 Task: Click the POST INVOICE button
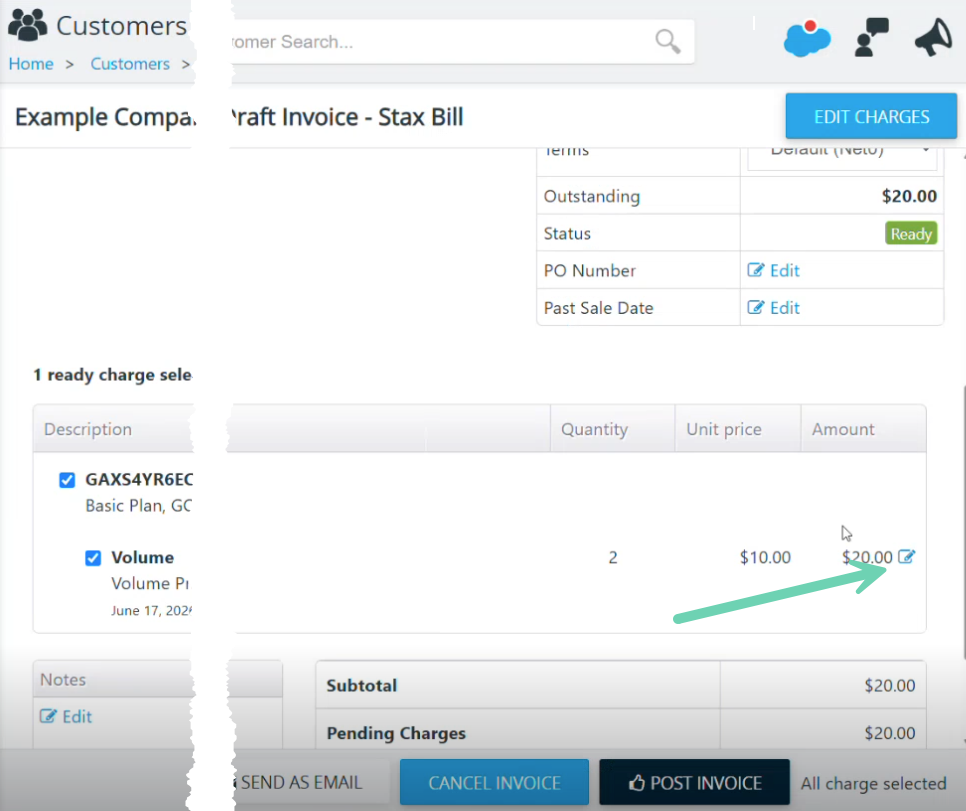pyautogui.click(x=694, y=783)
